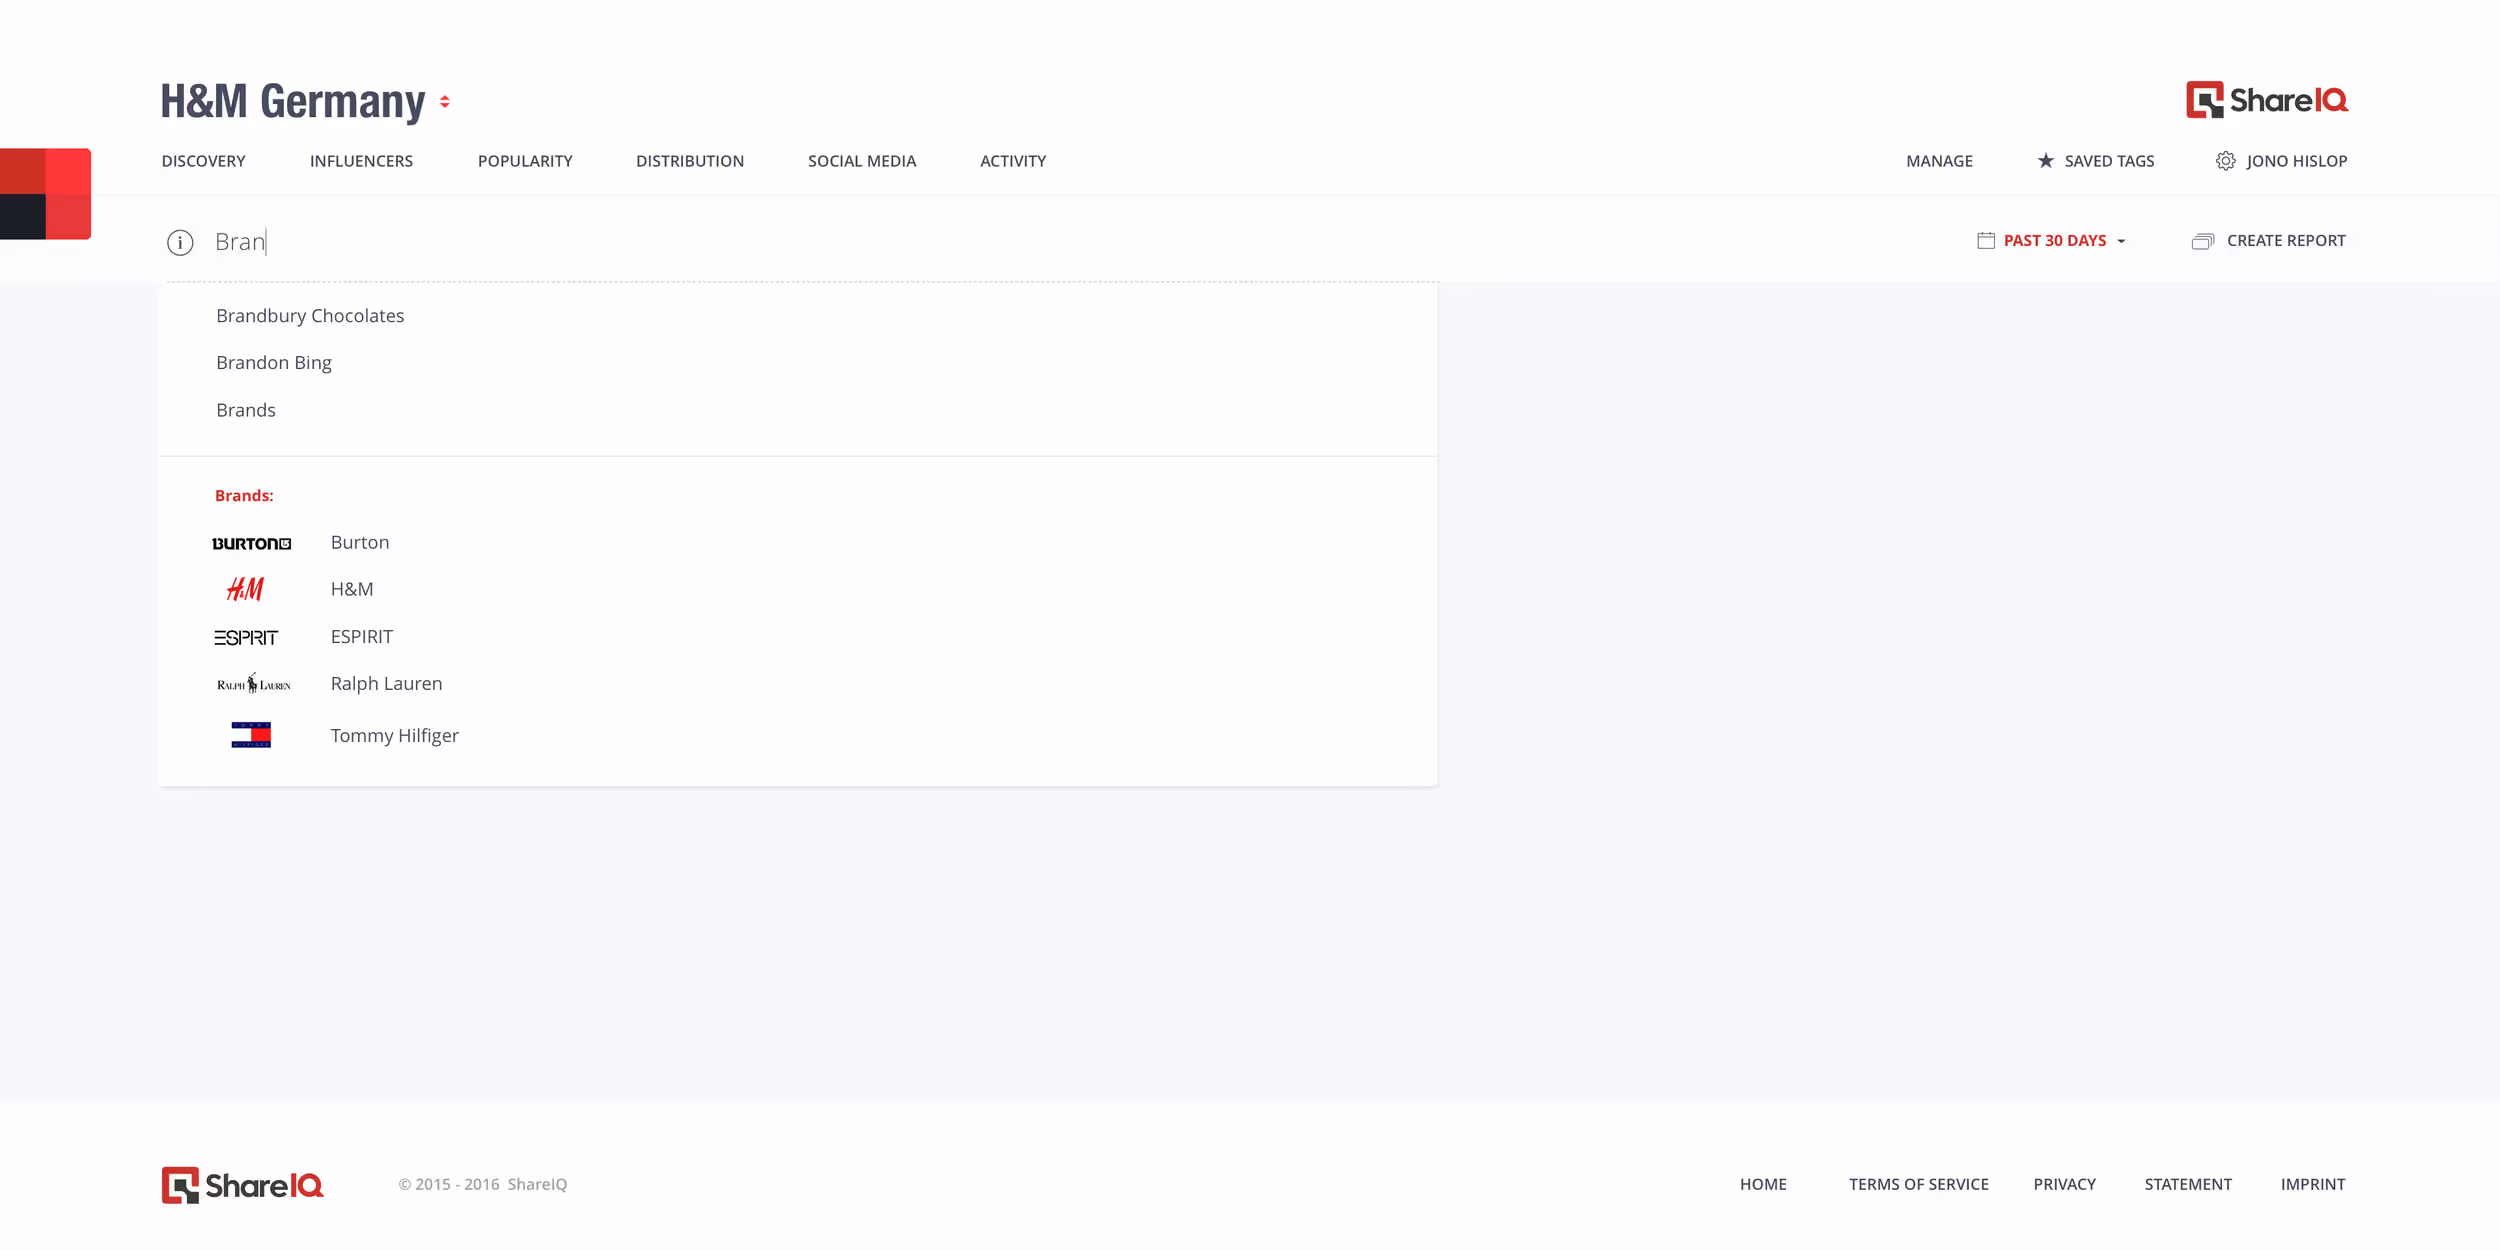Click the Burton brand logo

251,543
